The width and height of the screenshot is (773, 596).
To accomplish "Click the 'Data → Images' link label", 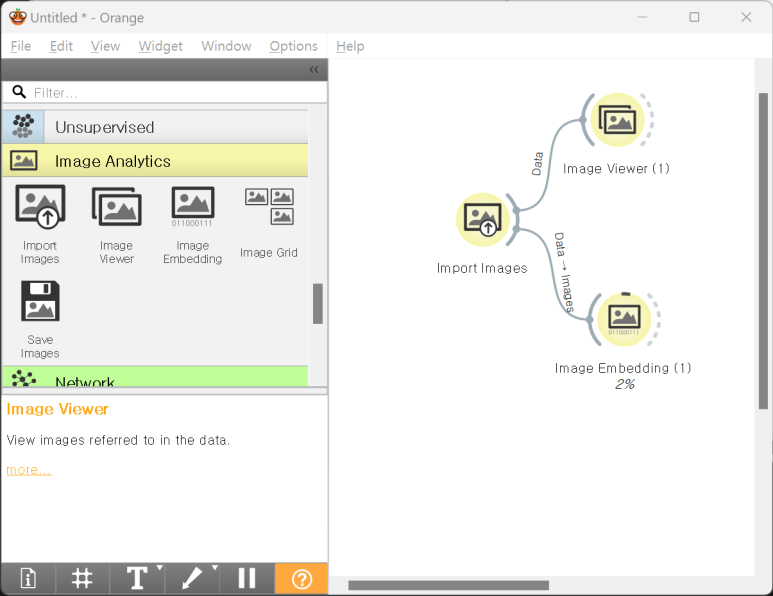I will 564,272.
